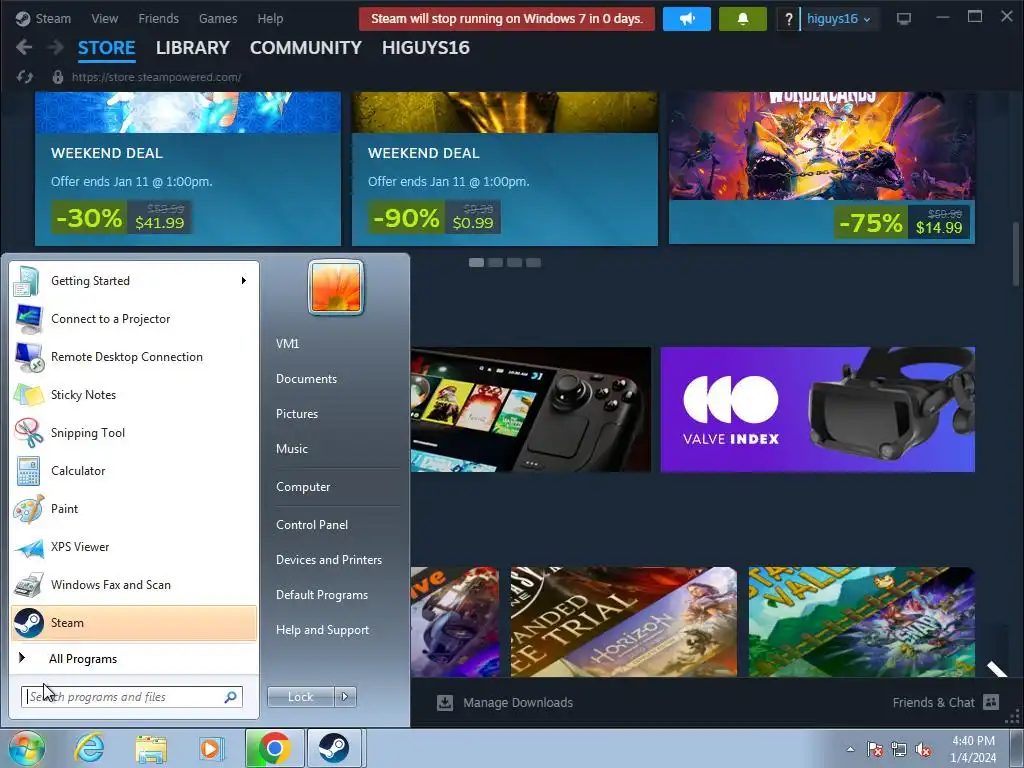Open the HIGUYS16 profile tab
The width and height of the screenshot is (1024, 768).
click(426, 48)
